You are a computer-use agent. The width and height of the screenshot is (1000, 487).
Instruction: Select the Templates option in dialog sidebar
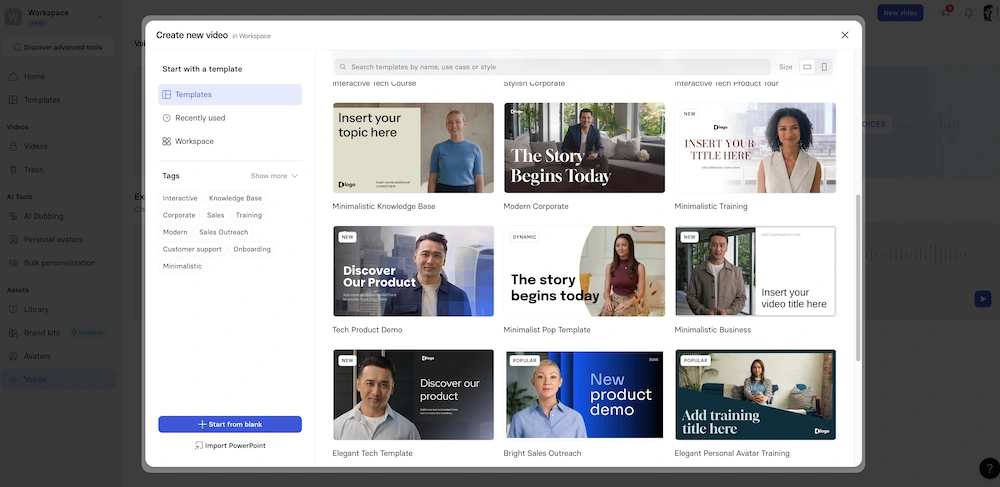point(230,94)
